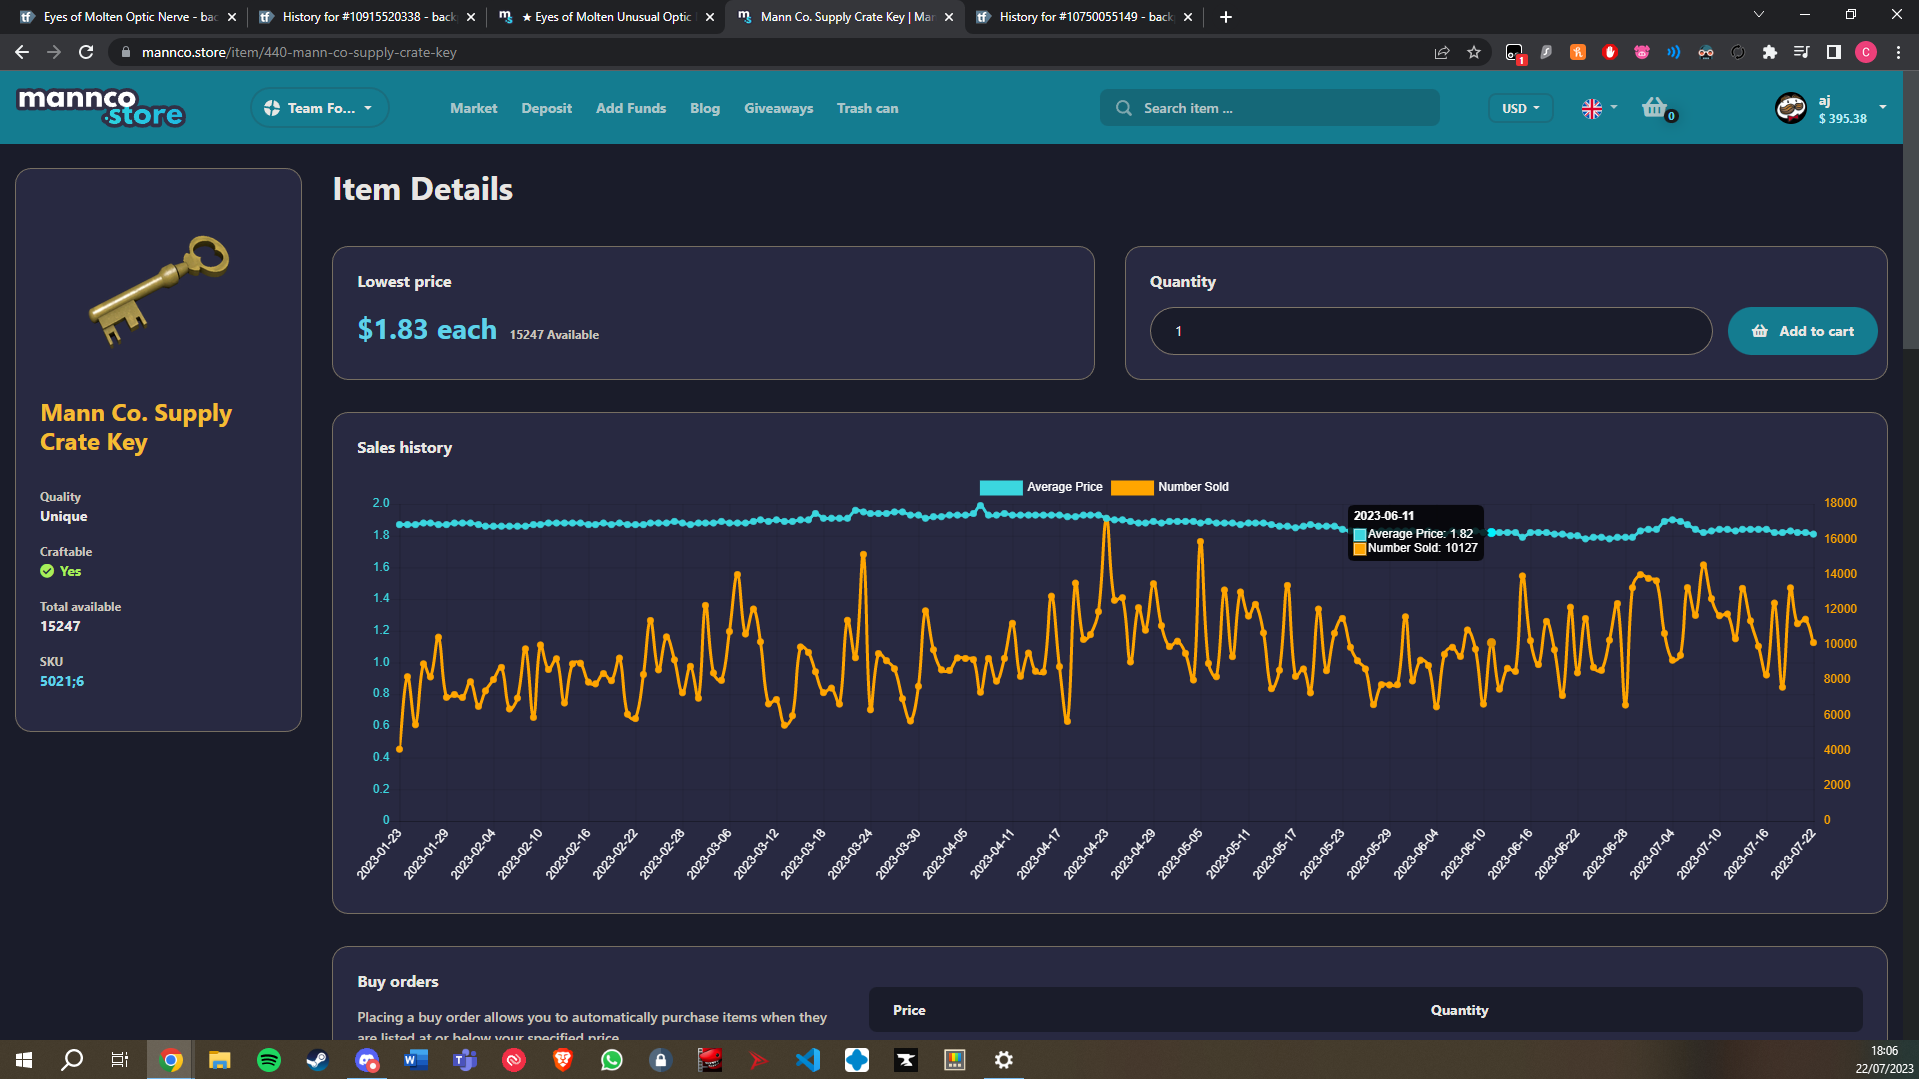The image size is (1919, 1079).
Task: Click the browser back arrow
Action: (22, 52)
